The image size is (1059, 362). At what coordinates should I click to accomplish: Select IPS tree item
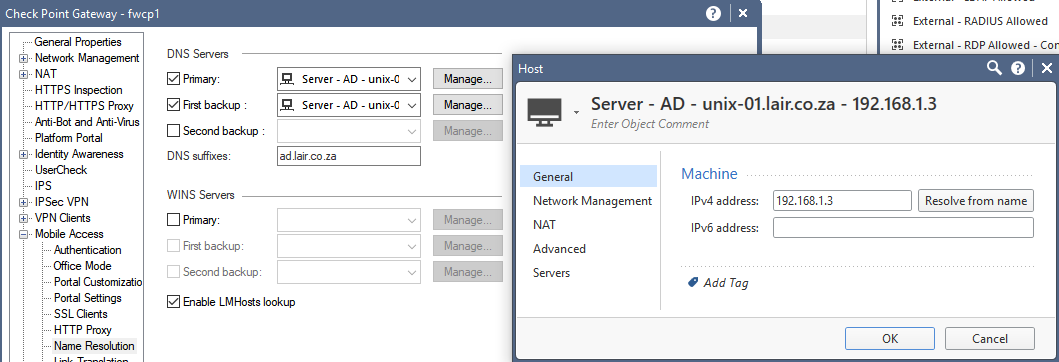click(x=43, y=186)
